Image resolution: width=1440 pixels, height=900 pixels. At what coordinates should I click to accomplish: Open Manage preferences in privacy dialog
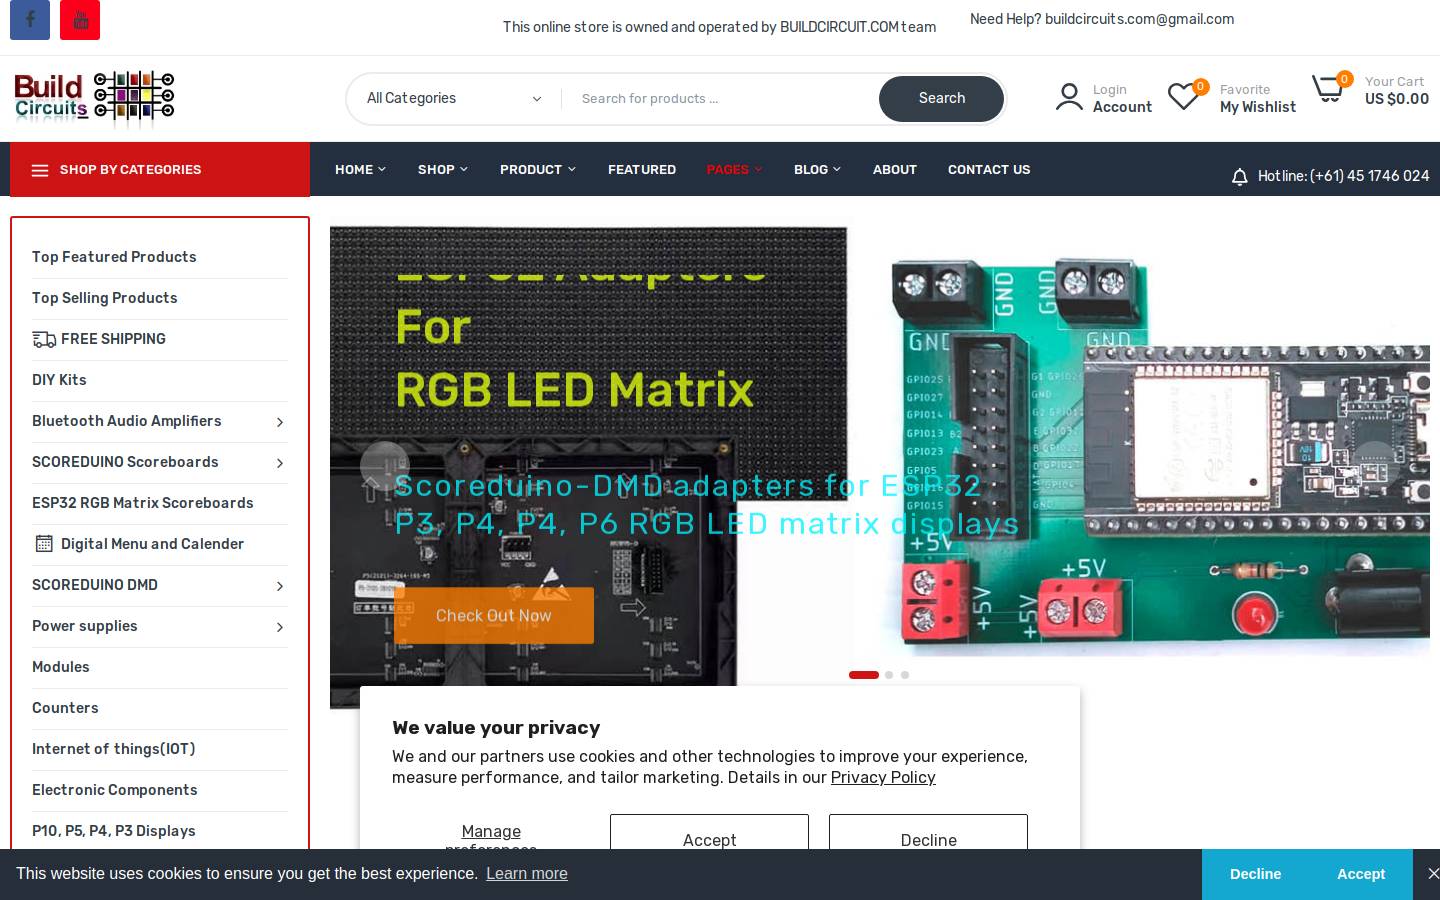click(x=491, y=836)
